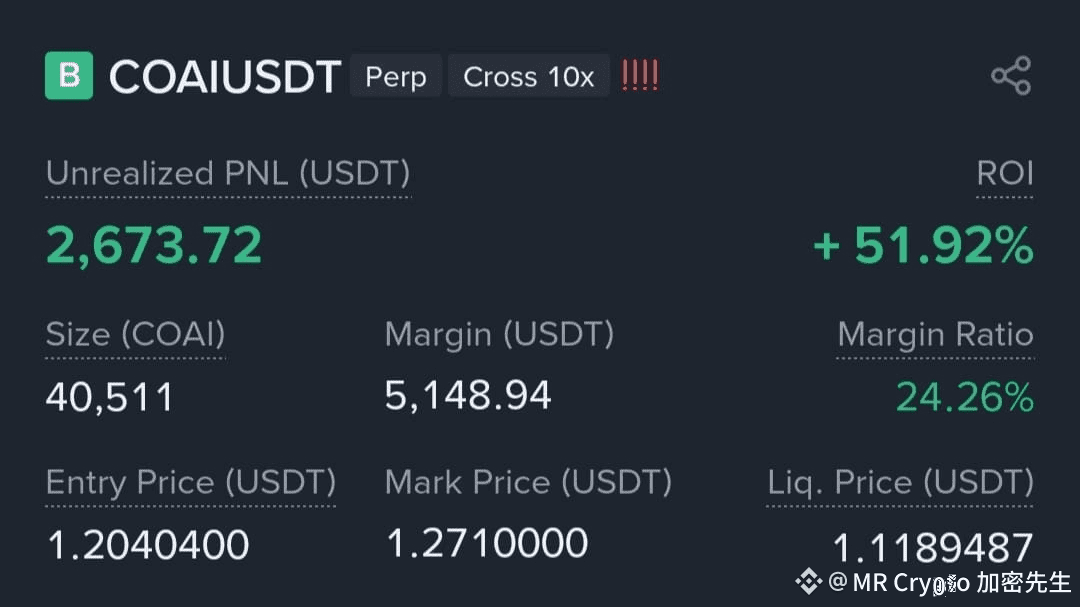Click the Liq. Price (USDT) label

(x=900, y=482)
